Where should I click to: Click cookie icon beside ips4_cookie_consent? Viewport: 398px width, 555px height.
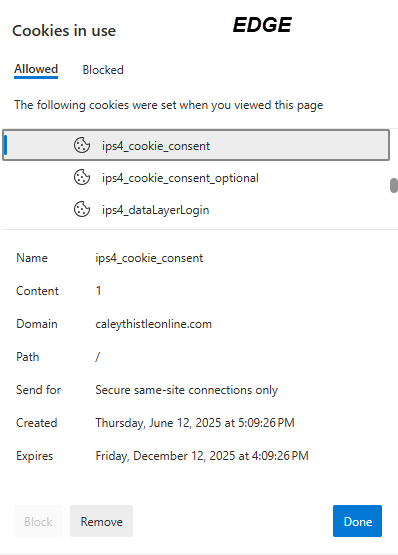click(x=82, y=145)
